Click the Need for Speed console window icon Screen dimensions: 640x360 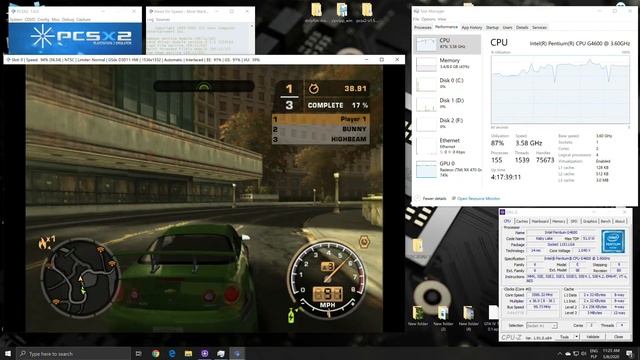[151, 11]
